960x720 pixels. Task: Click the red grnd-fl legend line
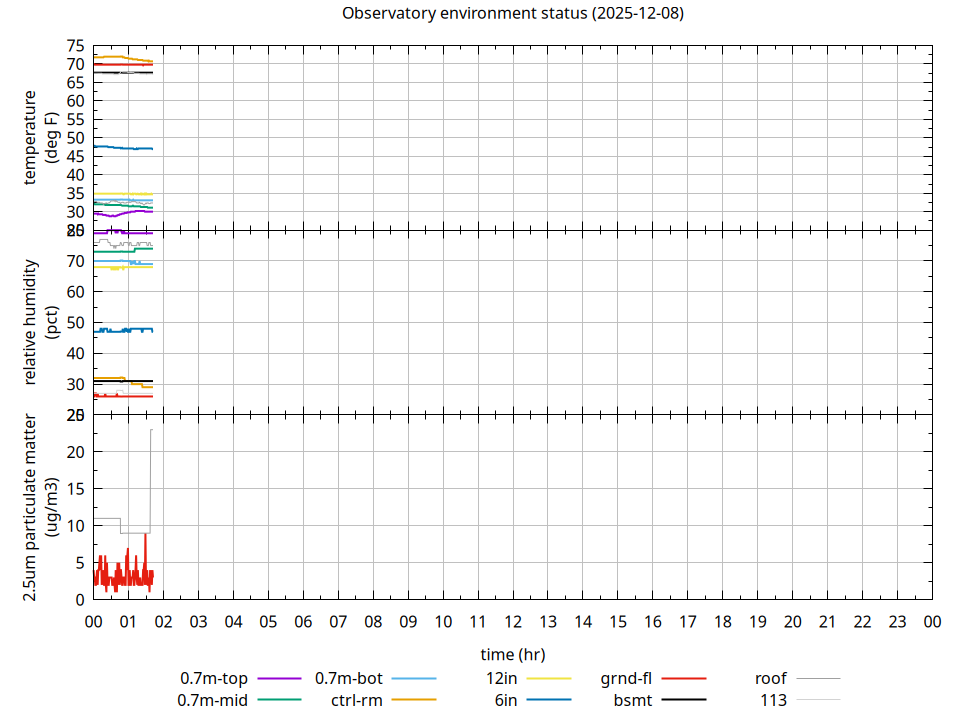pyautogui.click(x=684, y=678)
